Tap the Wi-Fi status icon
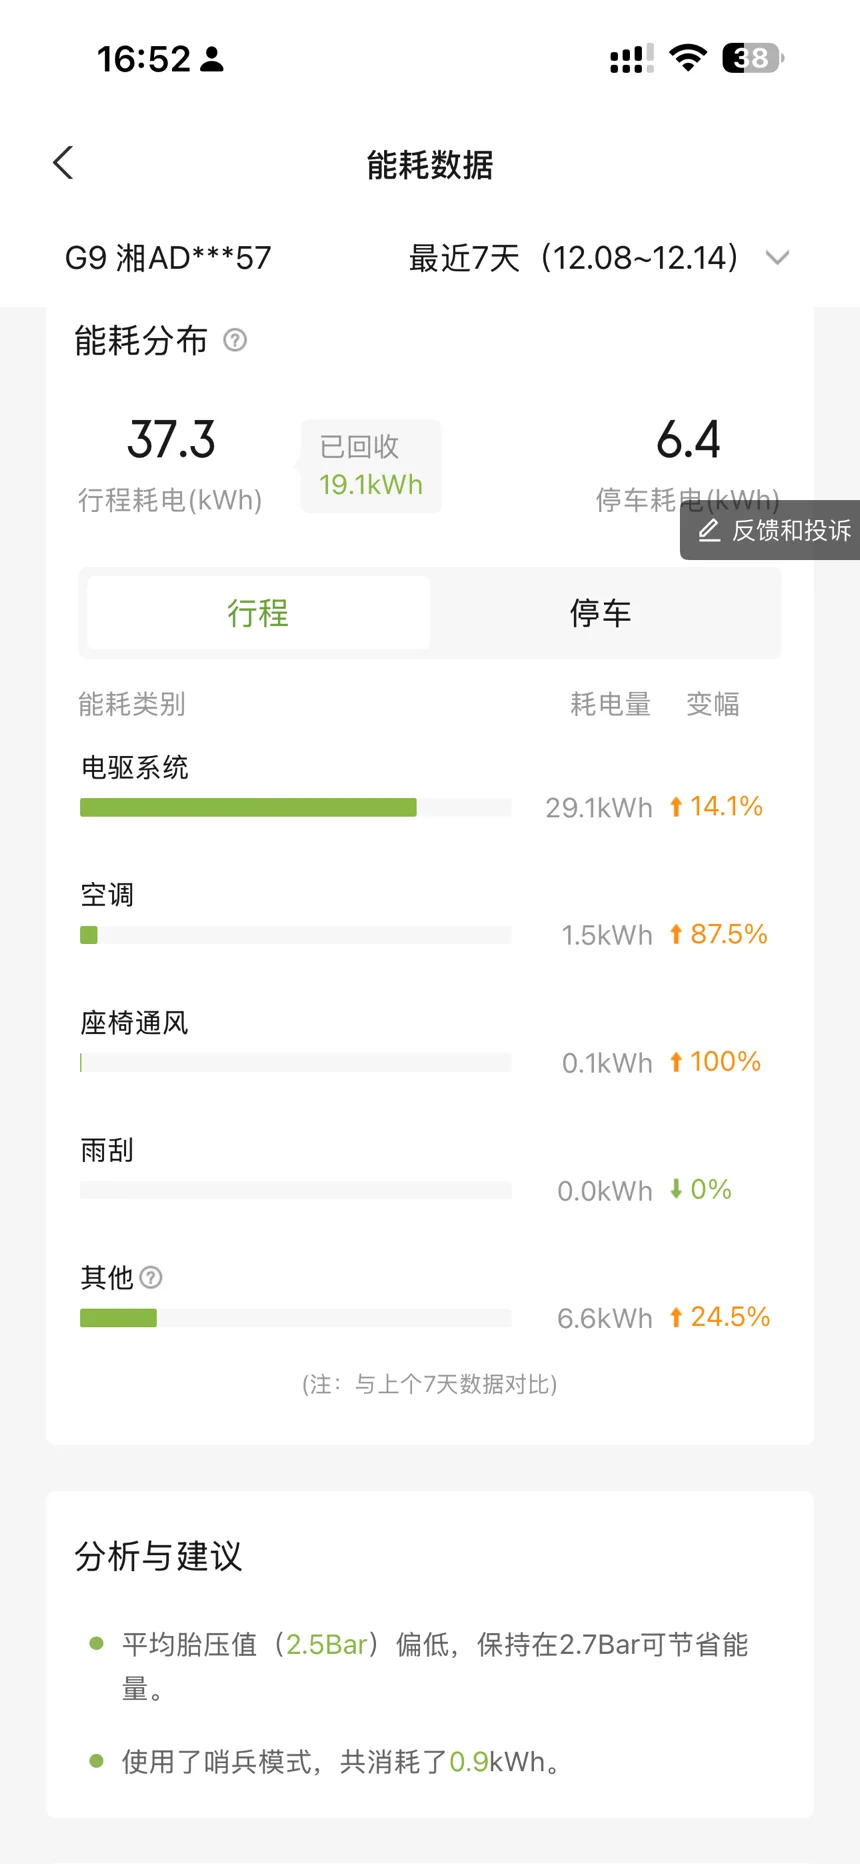The height and width of the screenshot is (1864, 860). [x=688, y=58]
